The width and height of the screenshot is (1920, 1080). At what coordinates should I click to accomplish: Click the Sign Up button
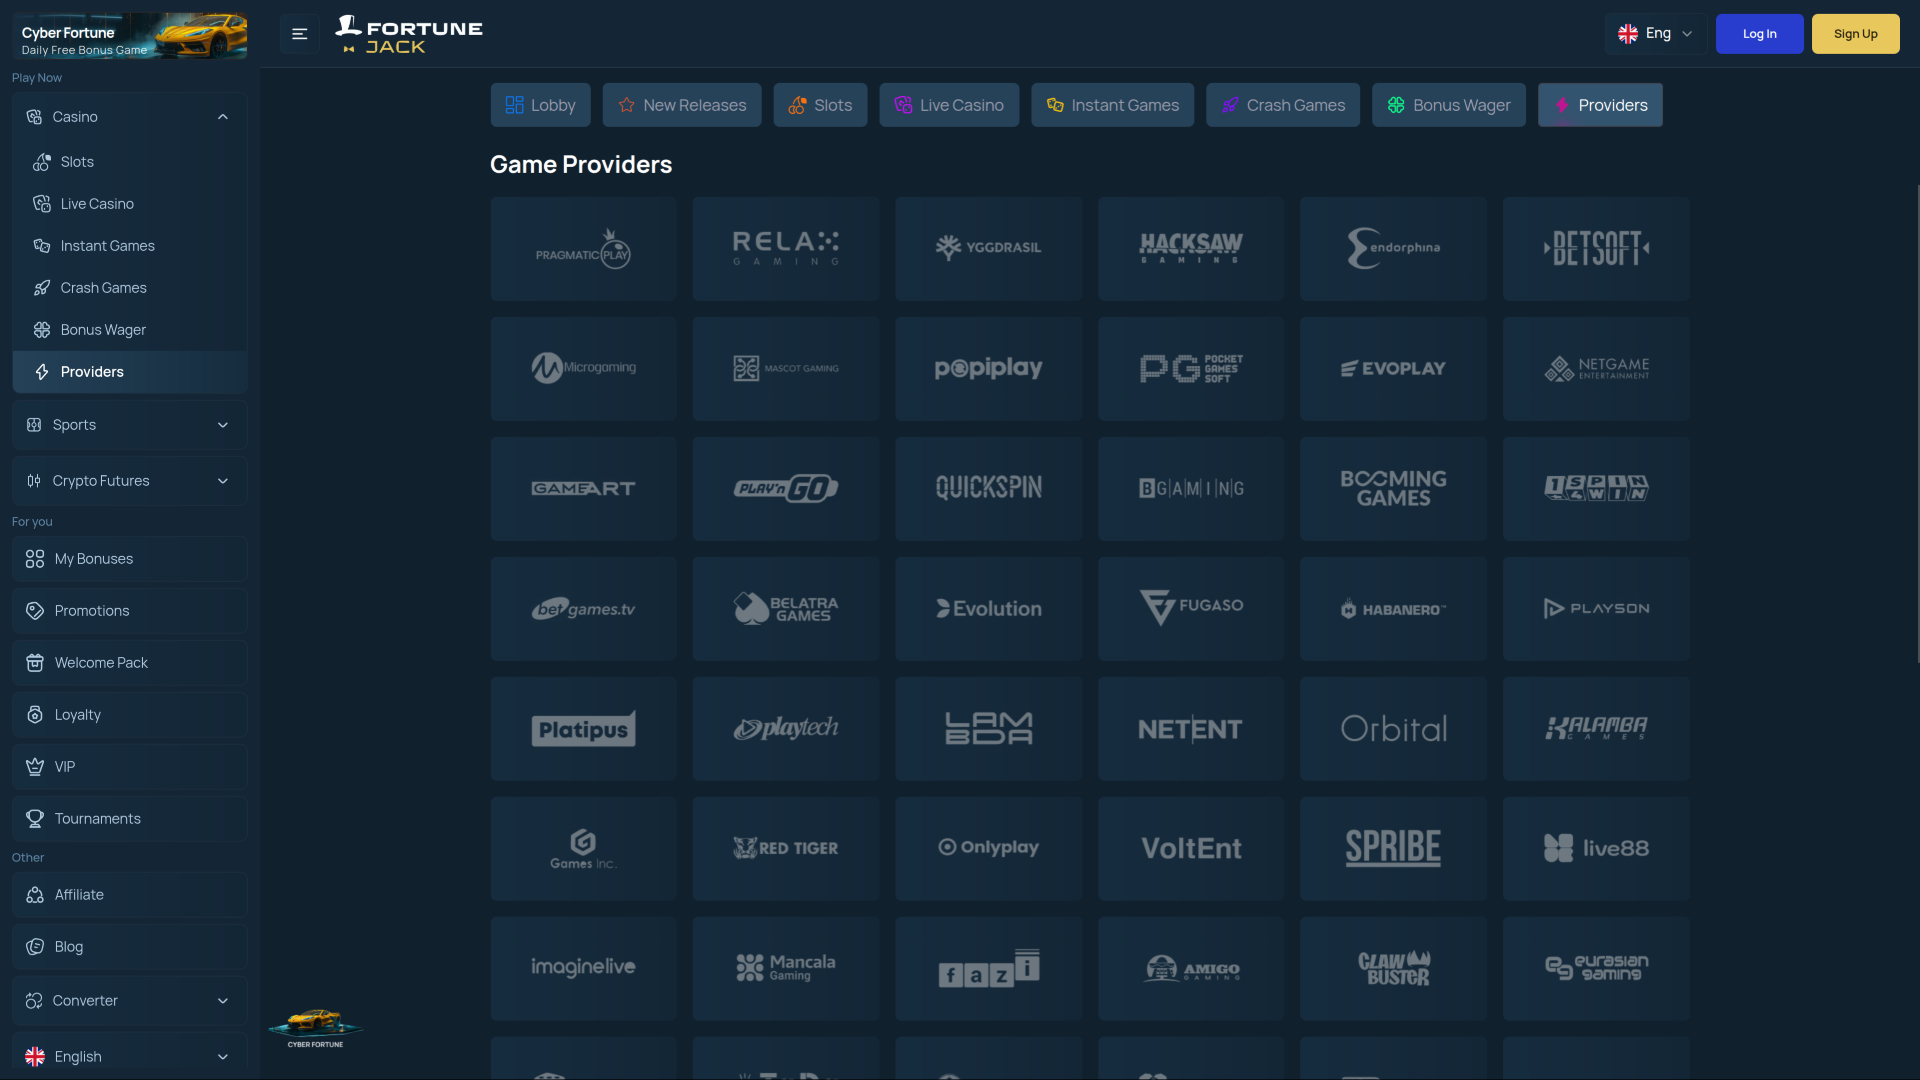1855,34
